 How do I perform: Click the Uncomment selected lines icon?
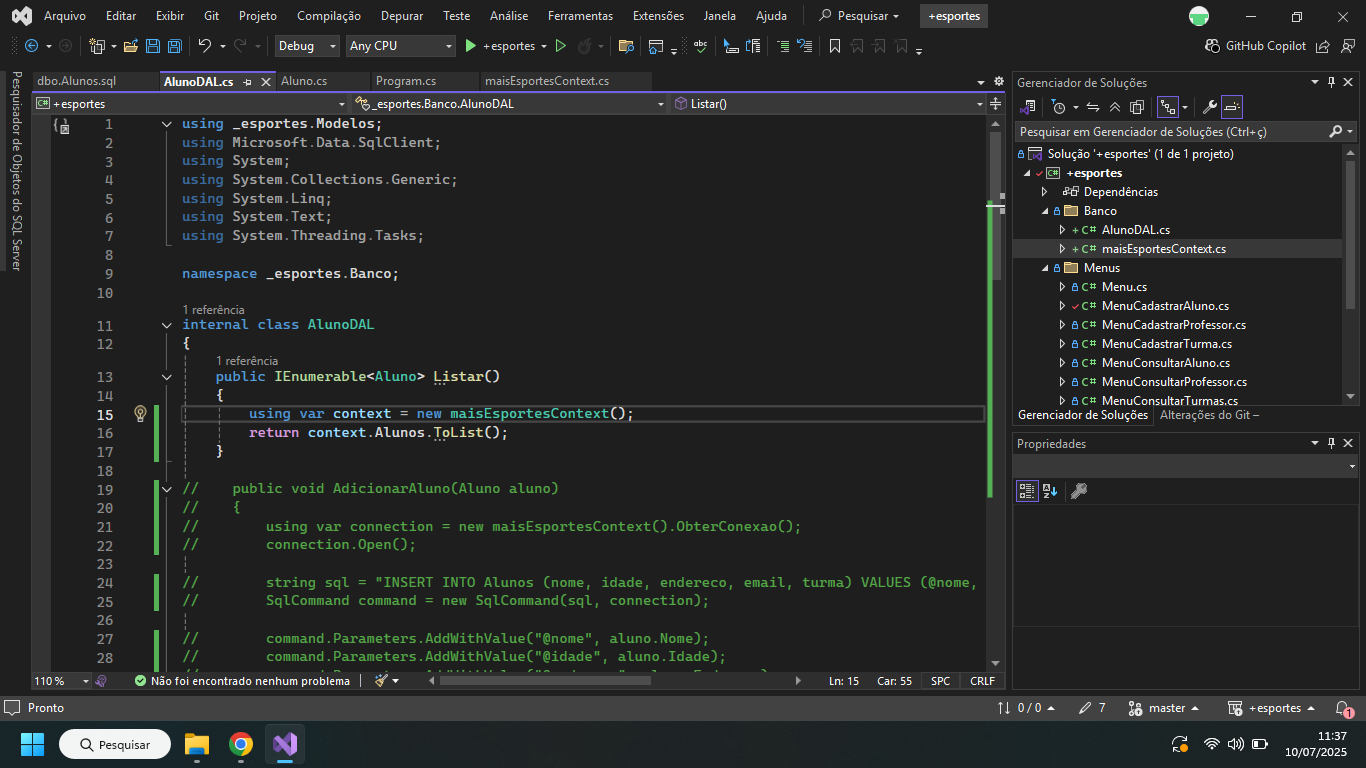pyautogui.click(x=804, y=46)
